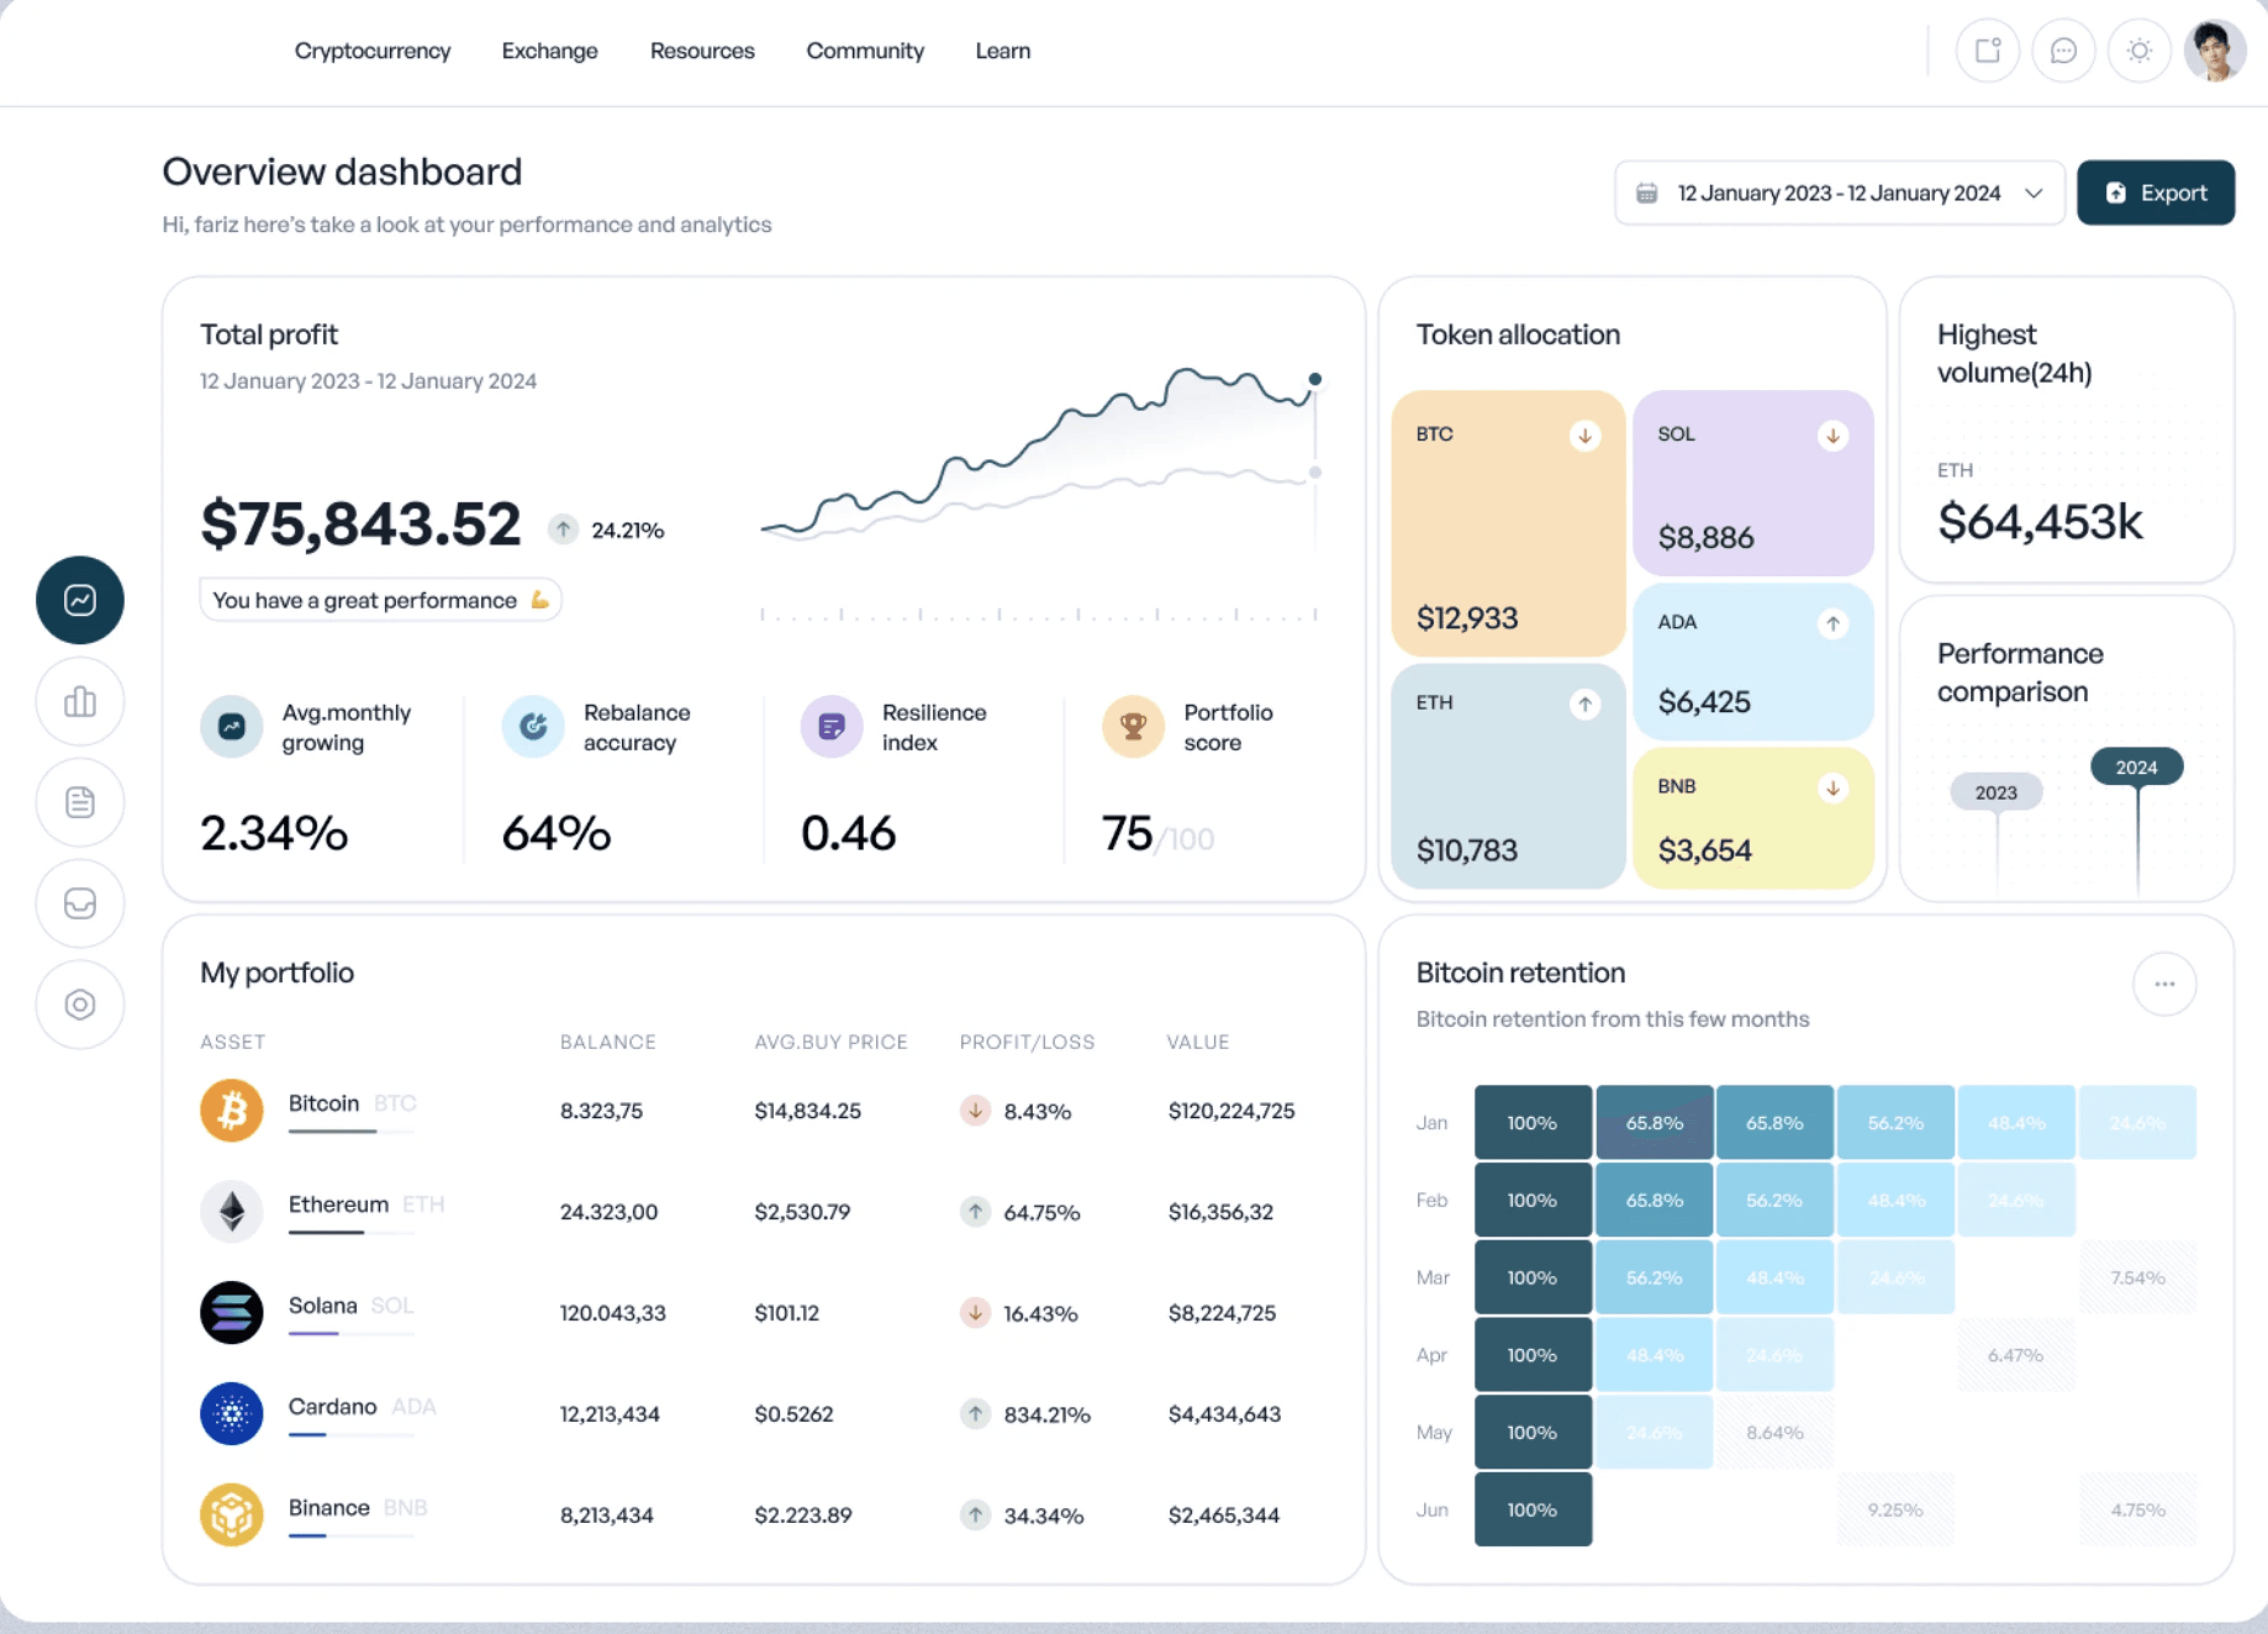Open the target settings sidebar icon
This screenshot has width=2268, height=1634.
tap(80, 1004)
